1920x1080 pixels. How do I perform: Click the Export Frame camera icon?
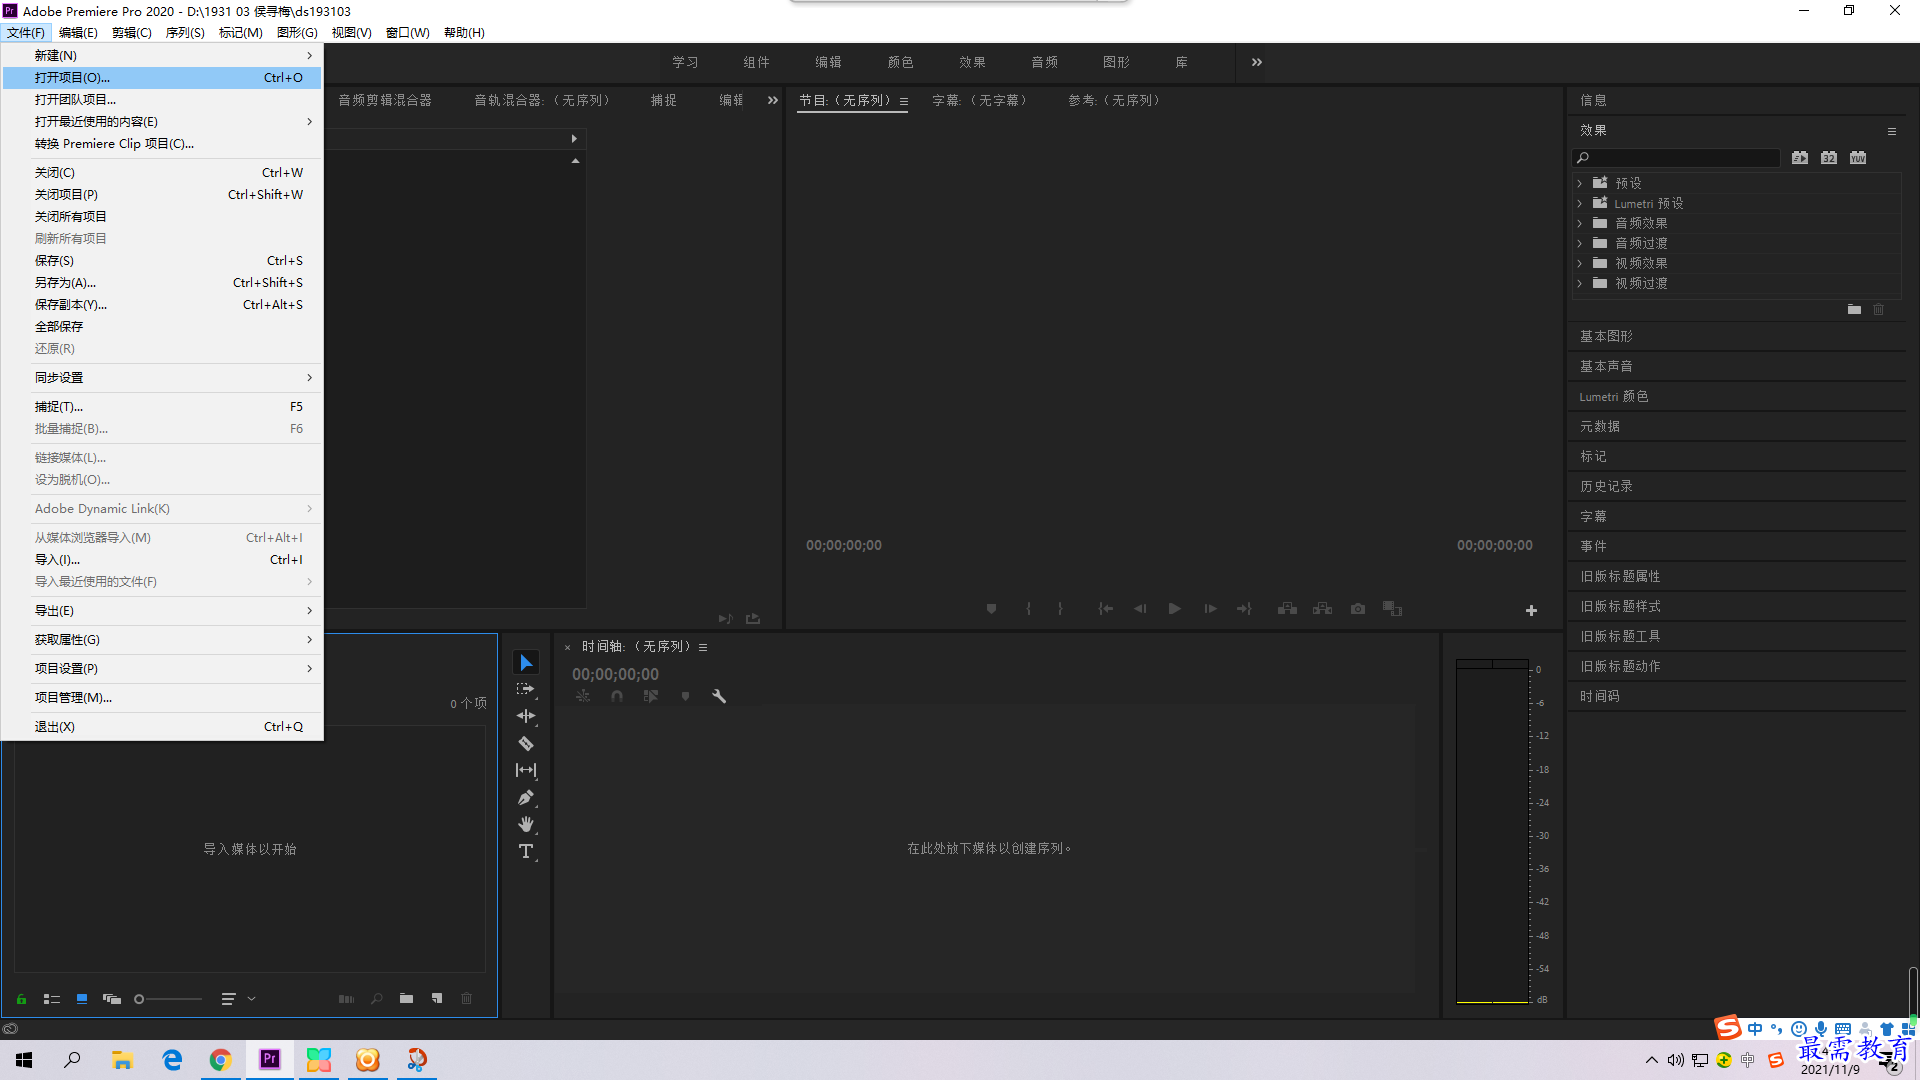click(1358, 608)
